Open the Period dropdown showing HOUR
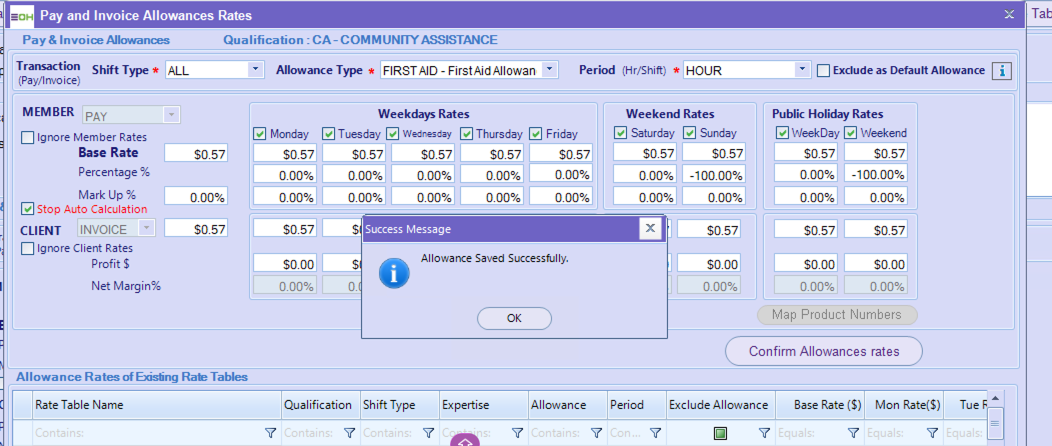The image size is (1052, 446). pyautogui.click(x=802, y=70)
